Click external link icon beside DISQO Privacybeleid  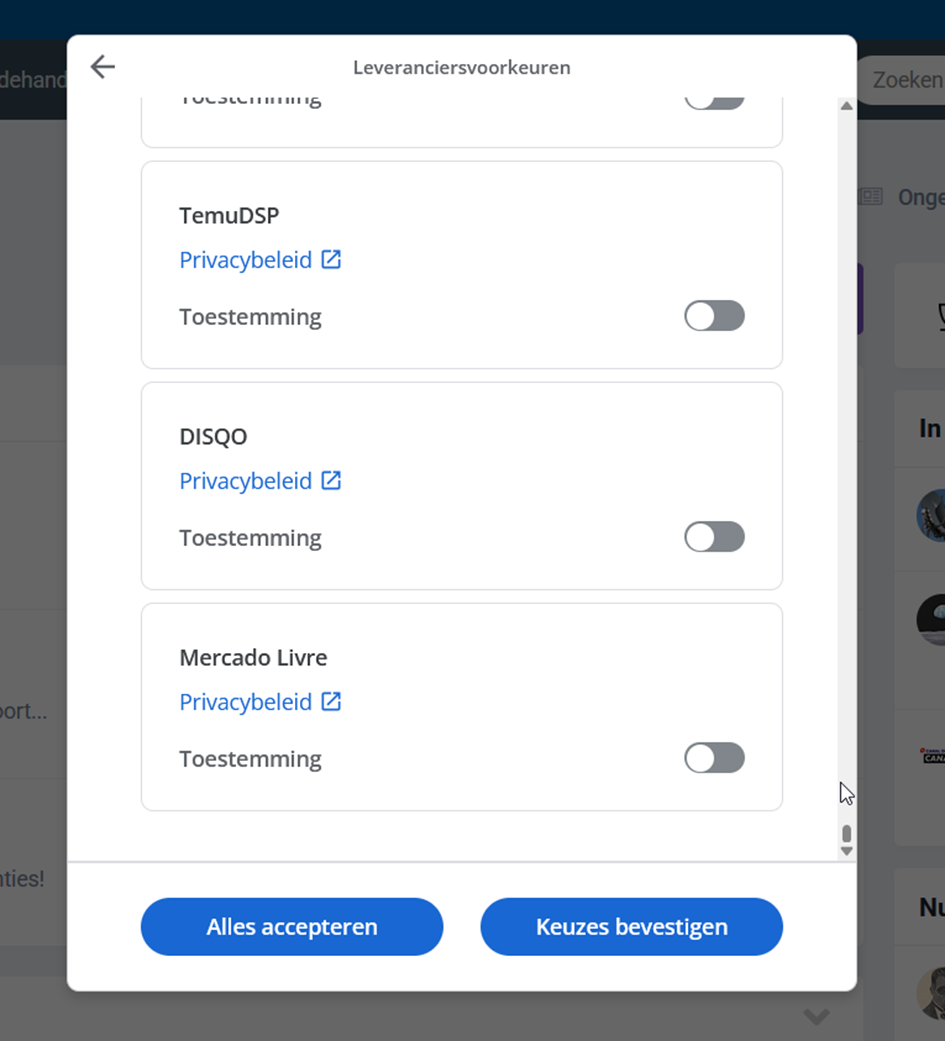(x=331, y=481)
